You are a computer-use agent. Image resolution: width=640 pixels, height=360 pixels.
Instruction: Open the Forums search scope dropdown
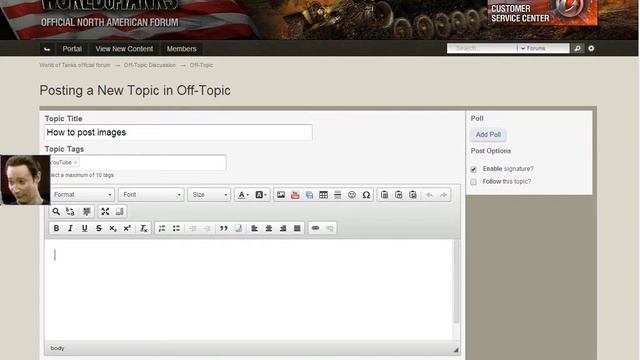pos(543,48)
